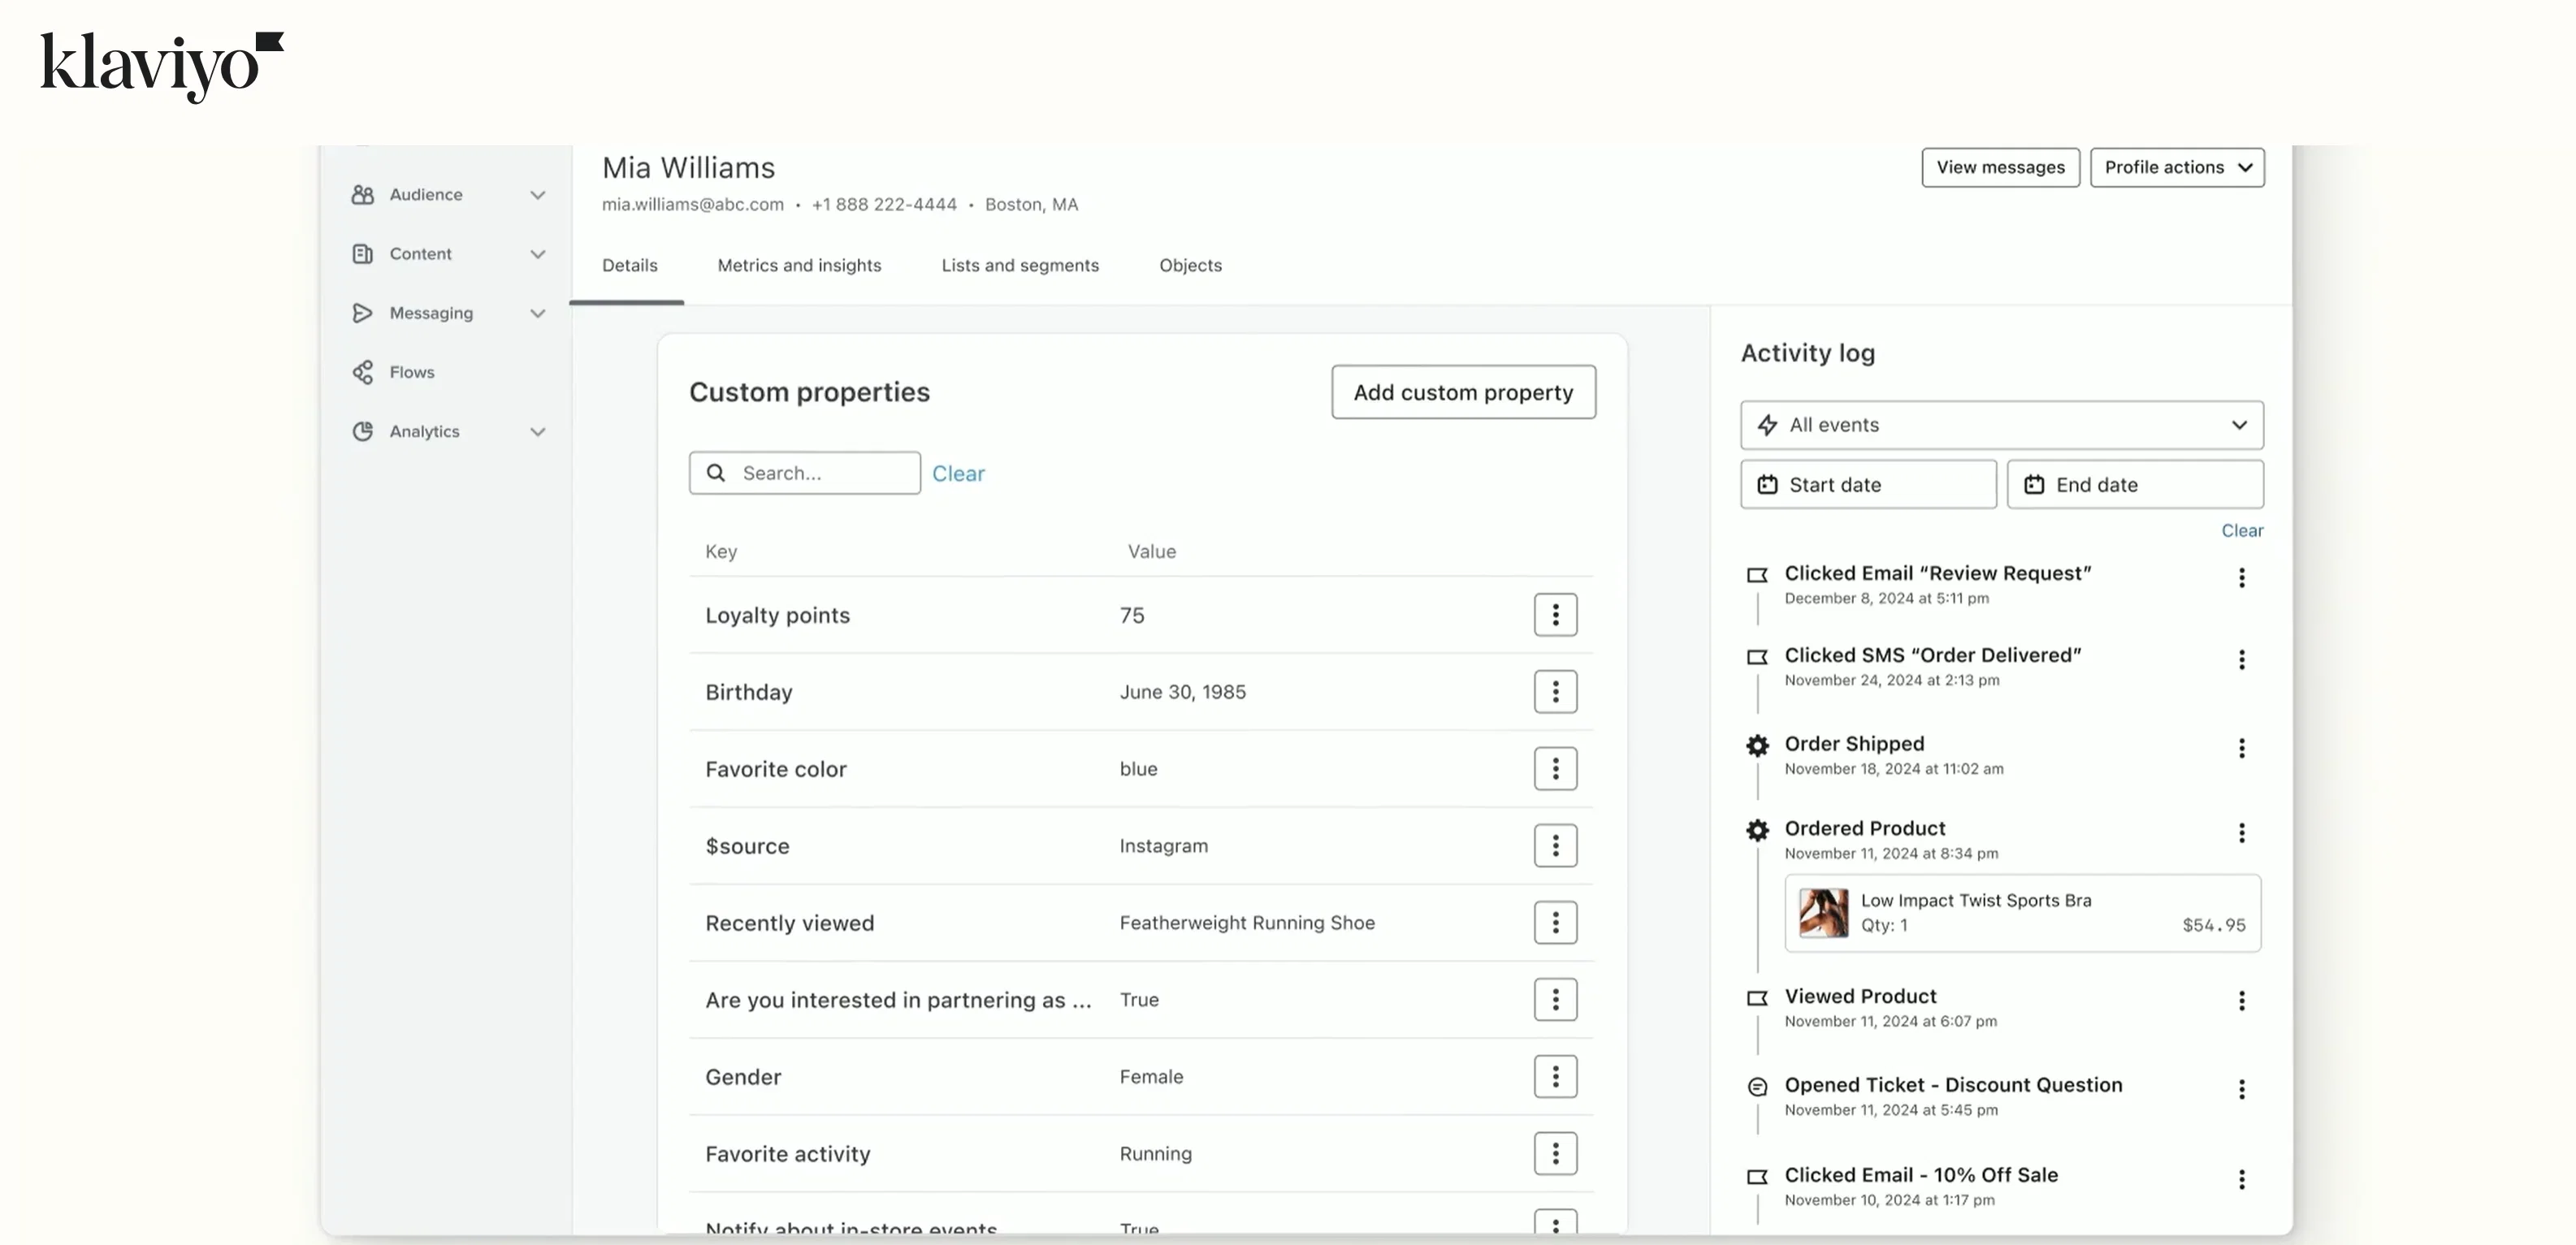Click the search magnifier icon in Custom properties

pos(716,473)
